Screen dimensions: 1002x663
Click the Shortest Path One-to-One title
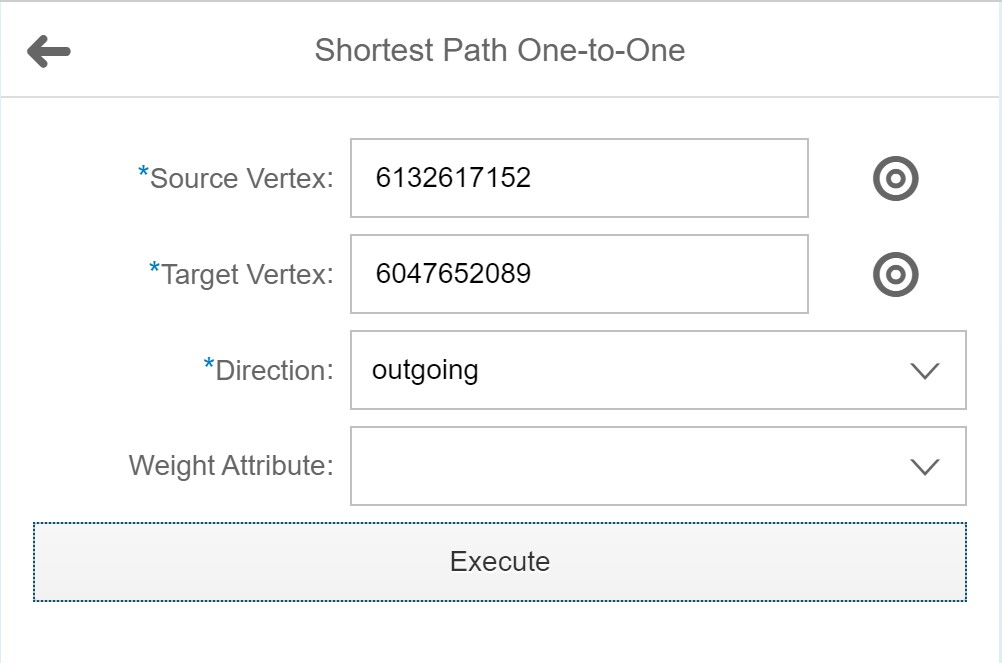[500, 51]
